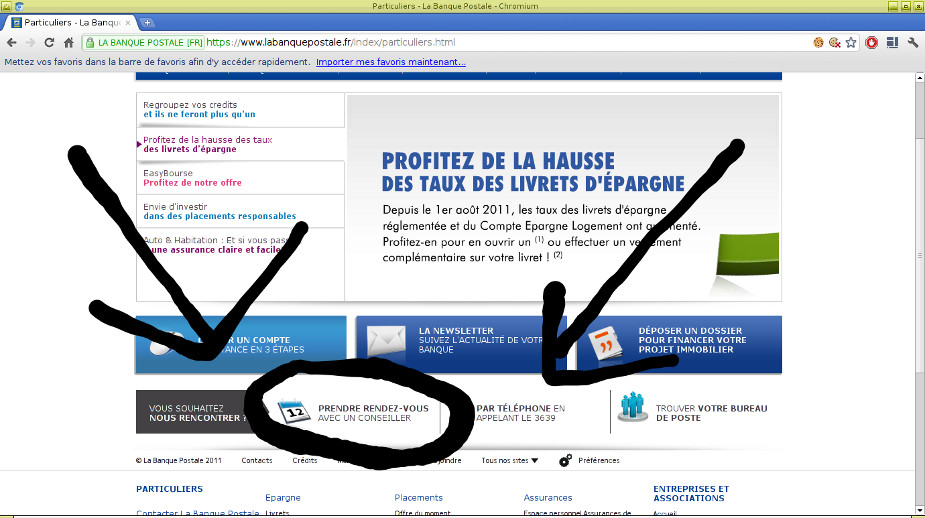
Task: Click the Epargne footer heading
Action: coord(283,498)
